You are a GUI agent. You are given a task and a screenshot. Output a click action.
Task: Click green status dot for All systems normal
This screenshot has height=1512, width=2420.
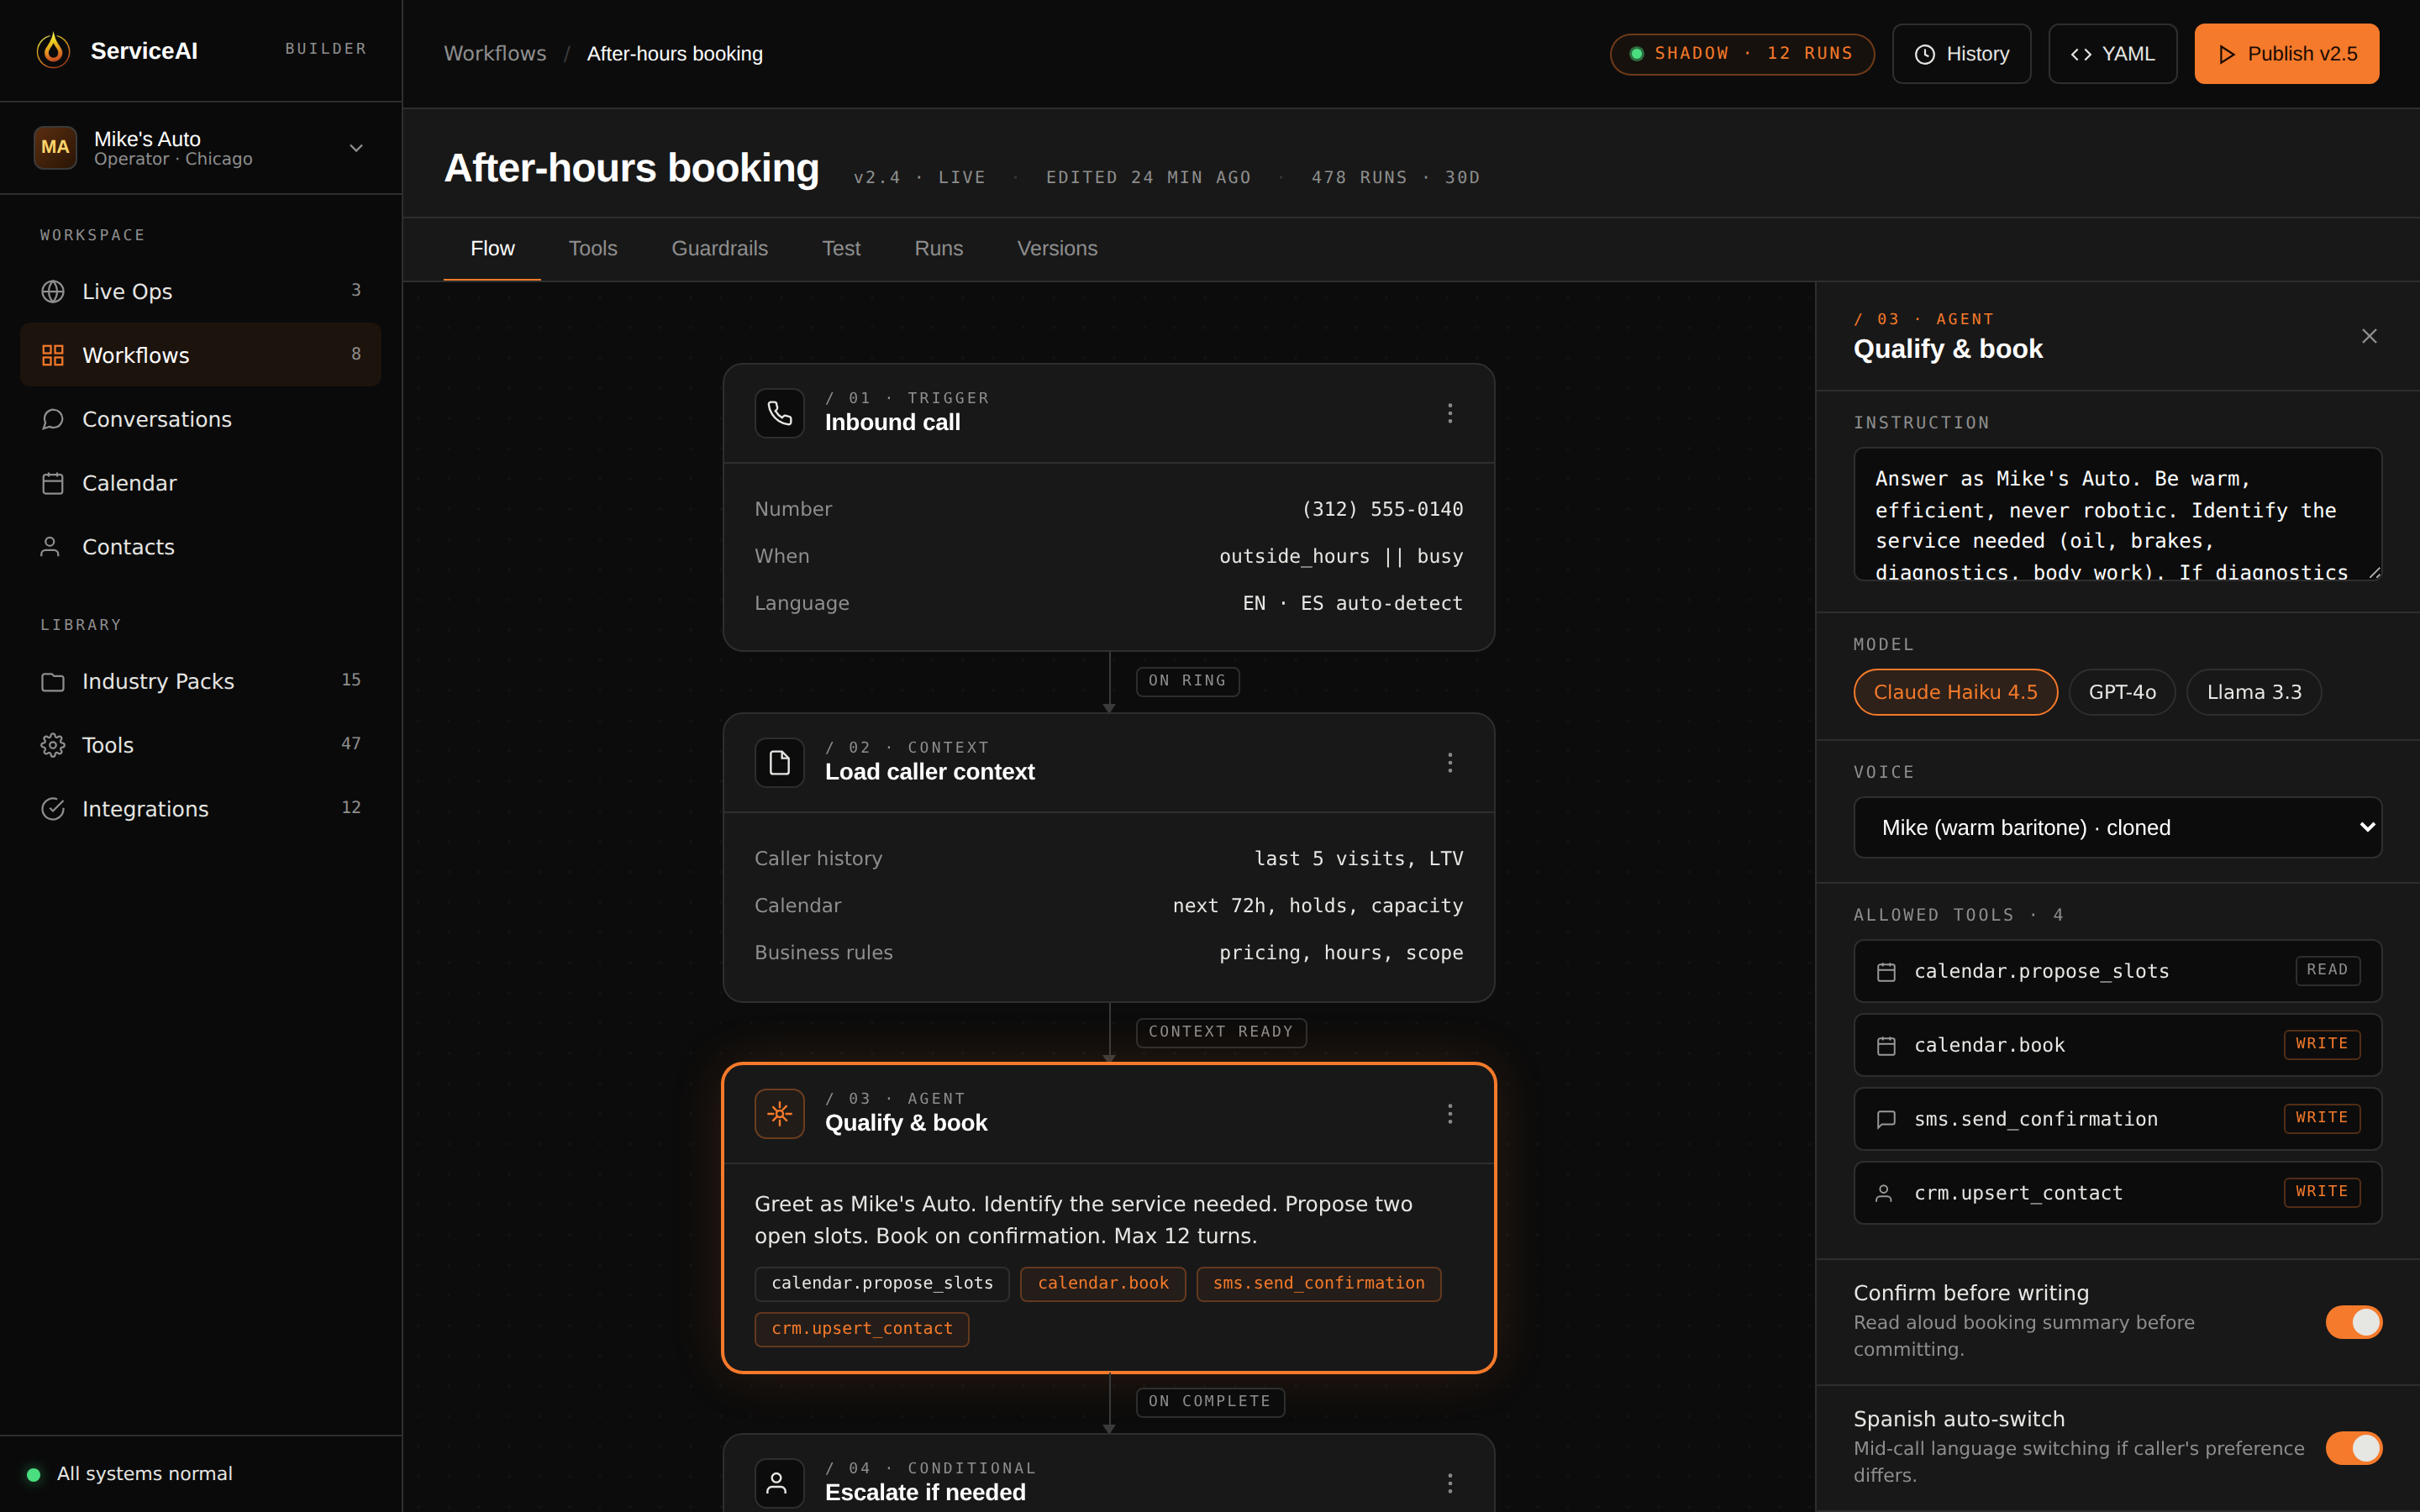pos(33,1474)
